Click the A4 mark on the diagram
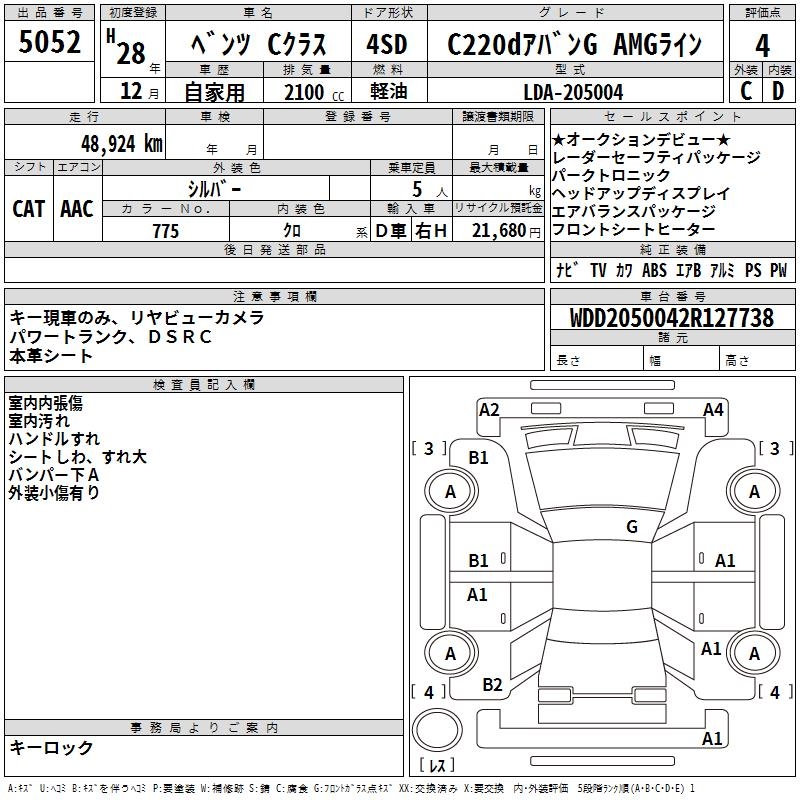800x800 pixels. click(713, 410)
